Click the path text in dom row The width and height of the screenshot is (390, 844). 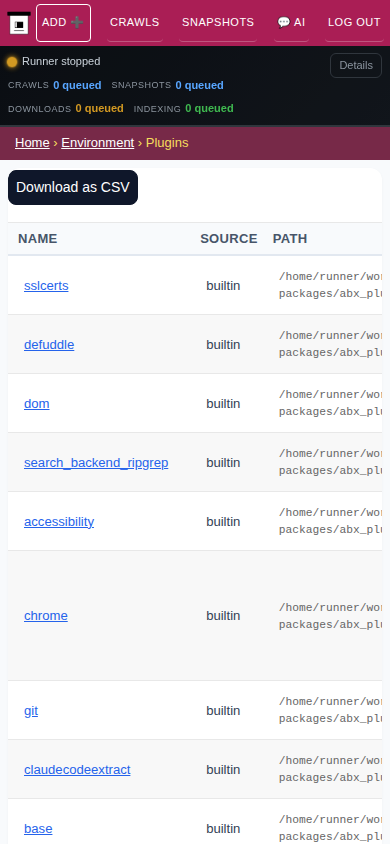coord(330,404)
